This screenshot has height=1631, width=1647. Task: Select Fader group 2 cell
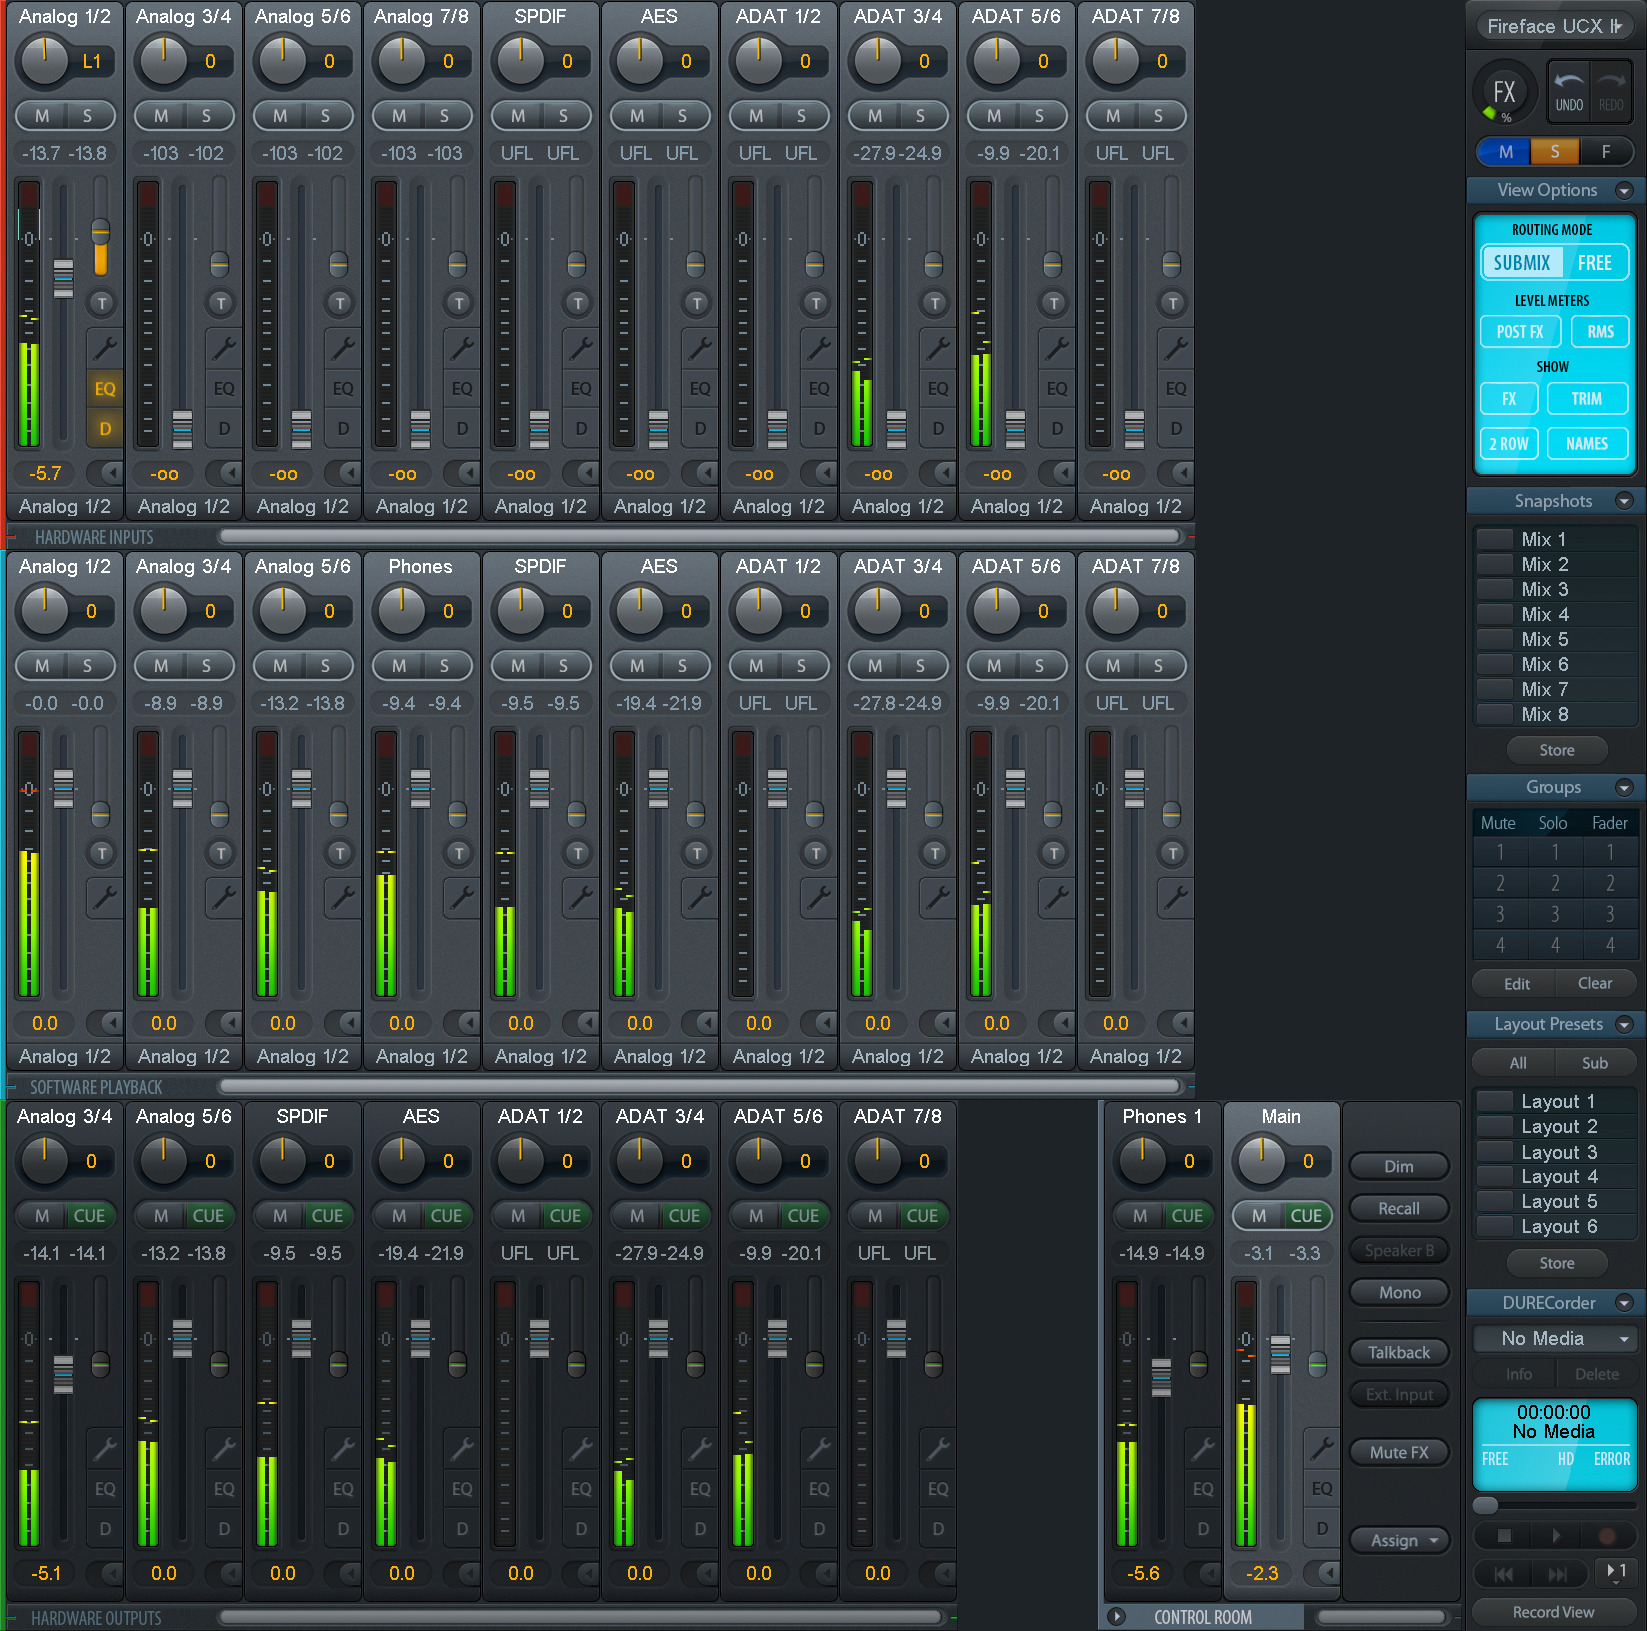(1610, 884)
